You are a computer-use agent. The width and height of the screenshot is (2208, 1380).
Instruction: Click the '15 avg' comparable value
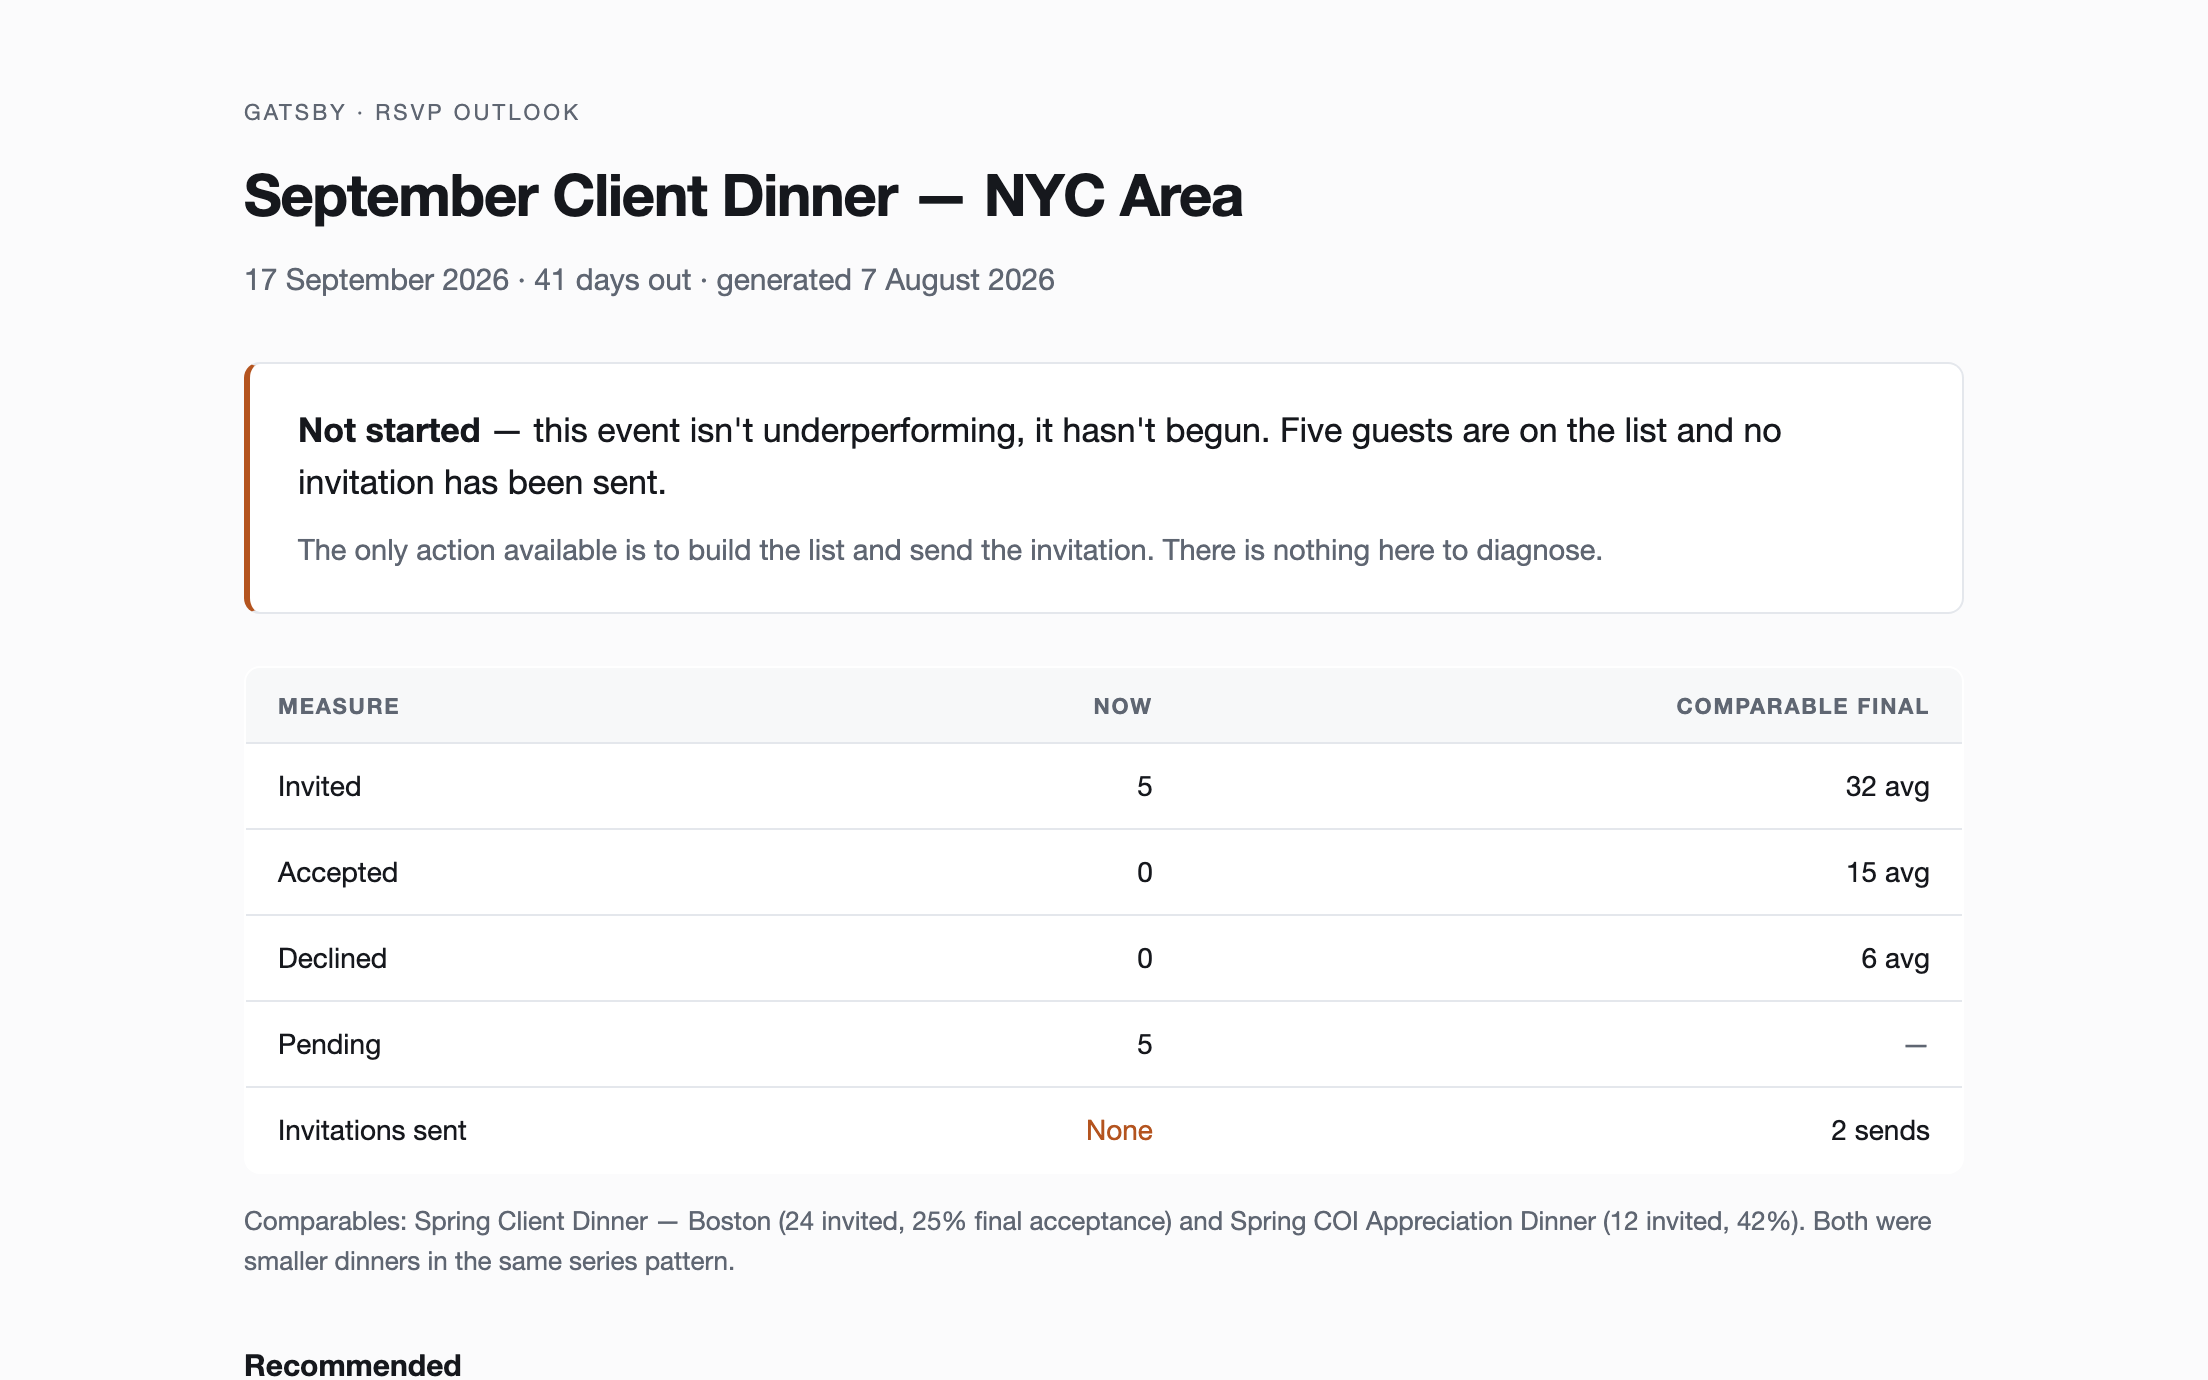click(1887, 872)
